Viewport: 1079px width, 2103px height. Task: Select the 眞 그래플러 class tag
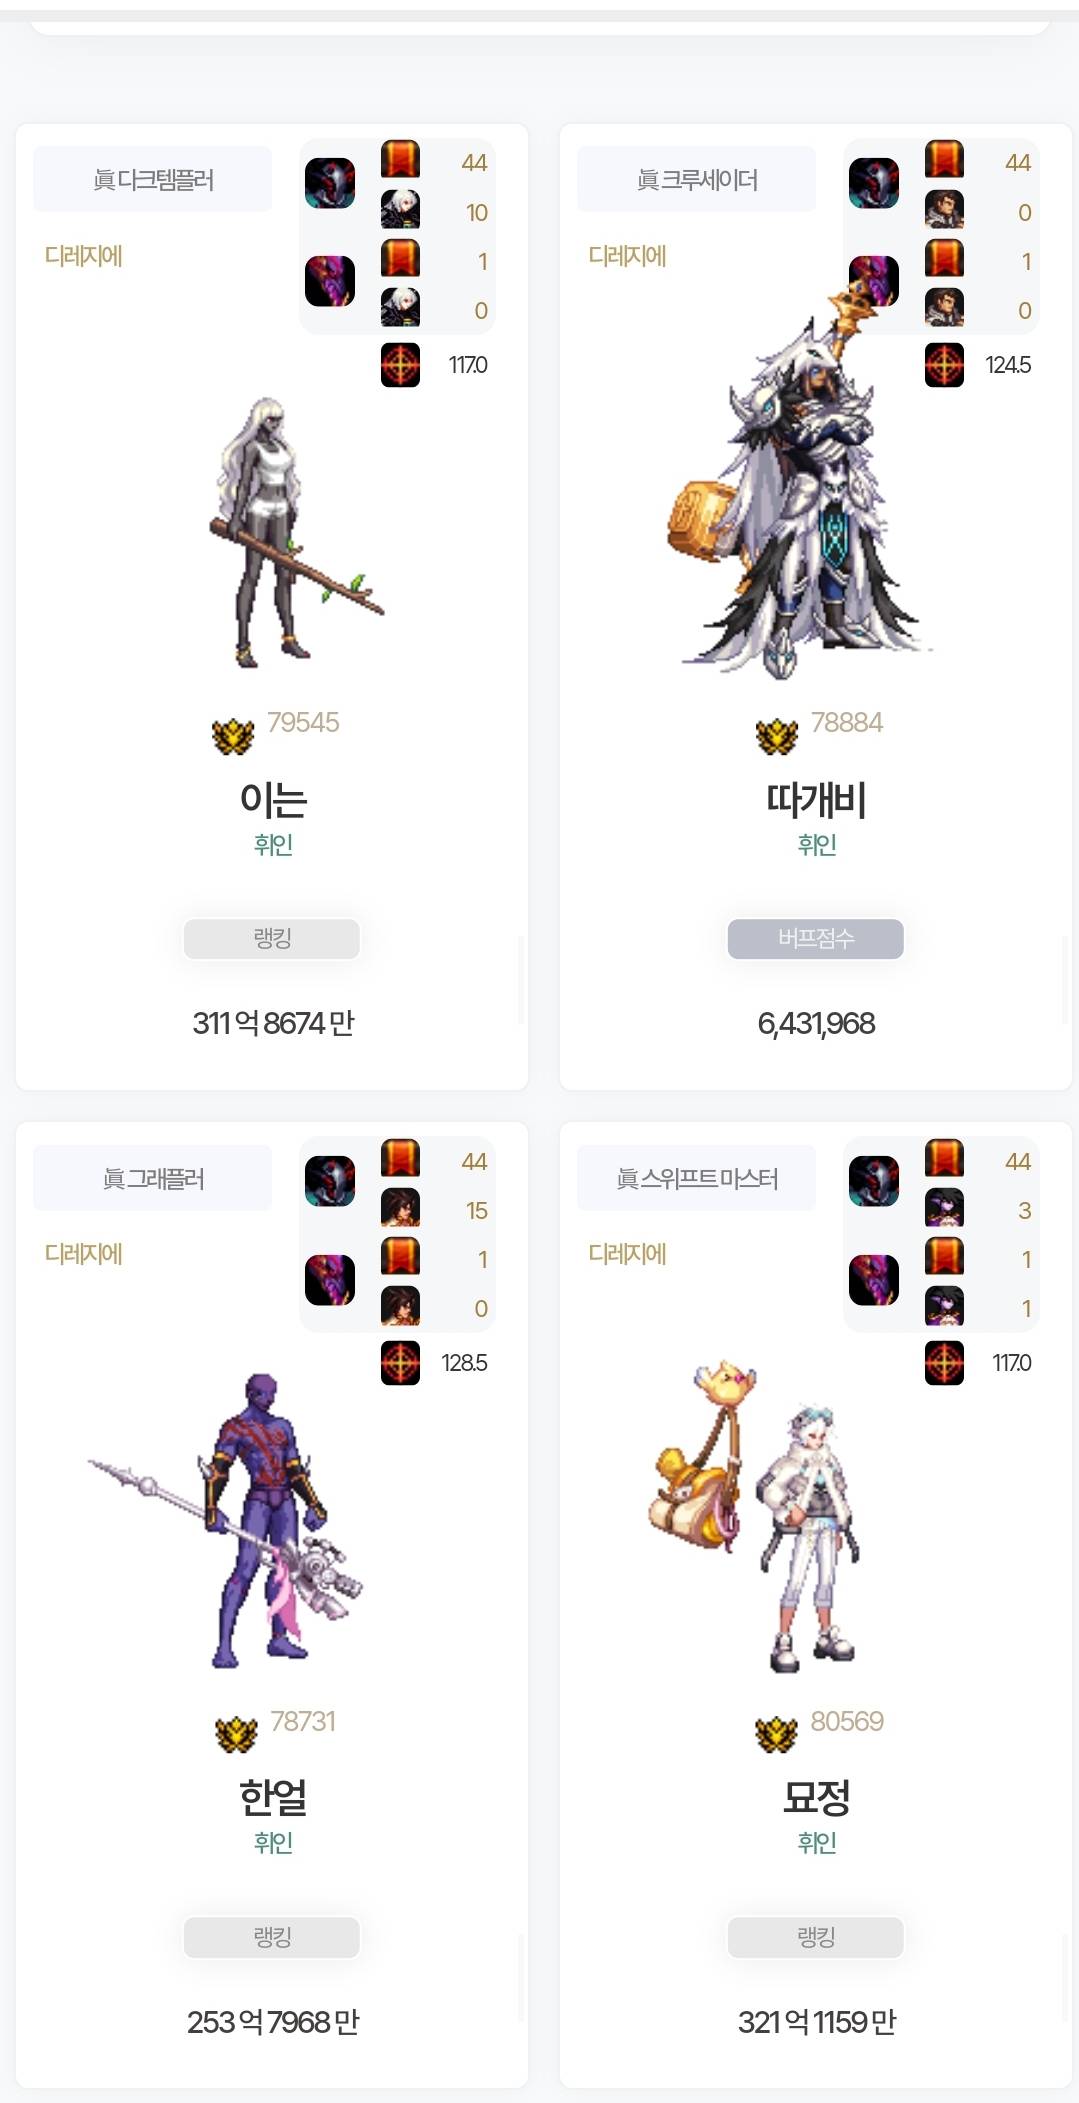pos(153,1178)
